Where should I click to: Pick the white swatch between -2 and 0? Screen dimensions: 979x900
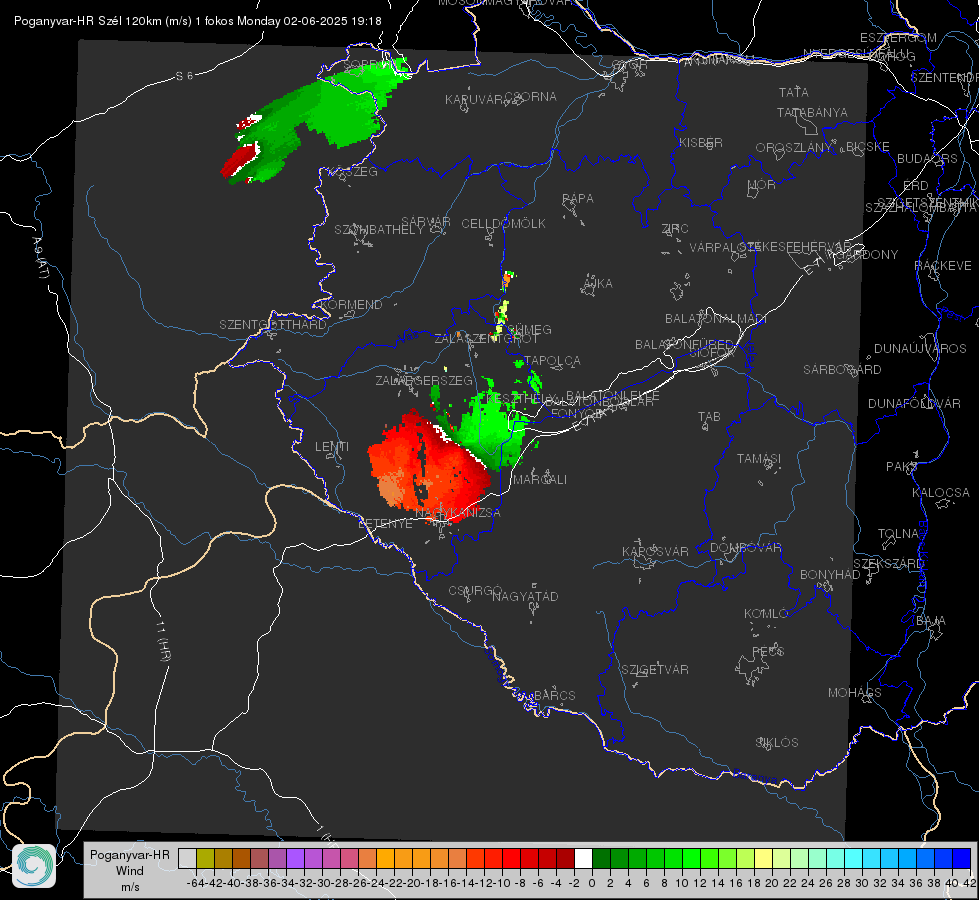pos(583,858)
